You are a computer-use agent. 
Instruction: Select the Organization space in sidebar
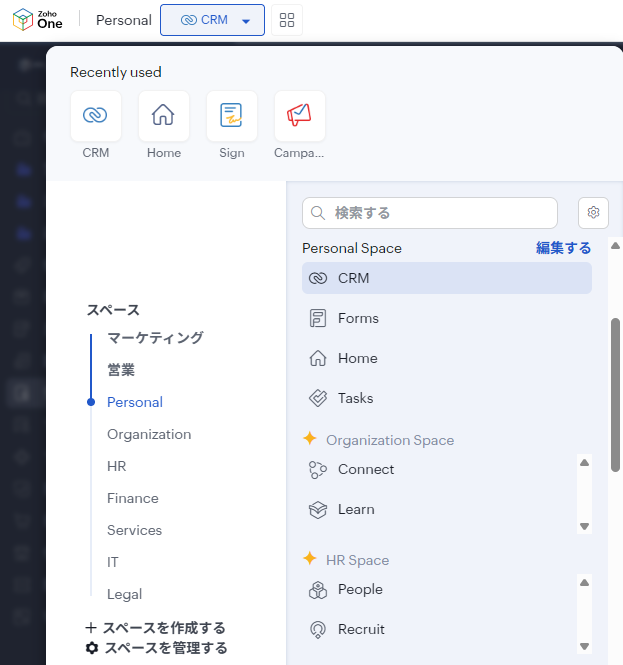pyautogui.click(x=149, y=434)
